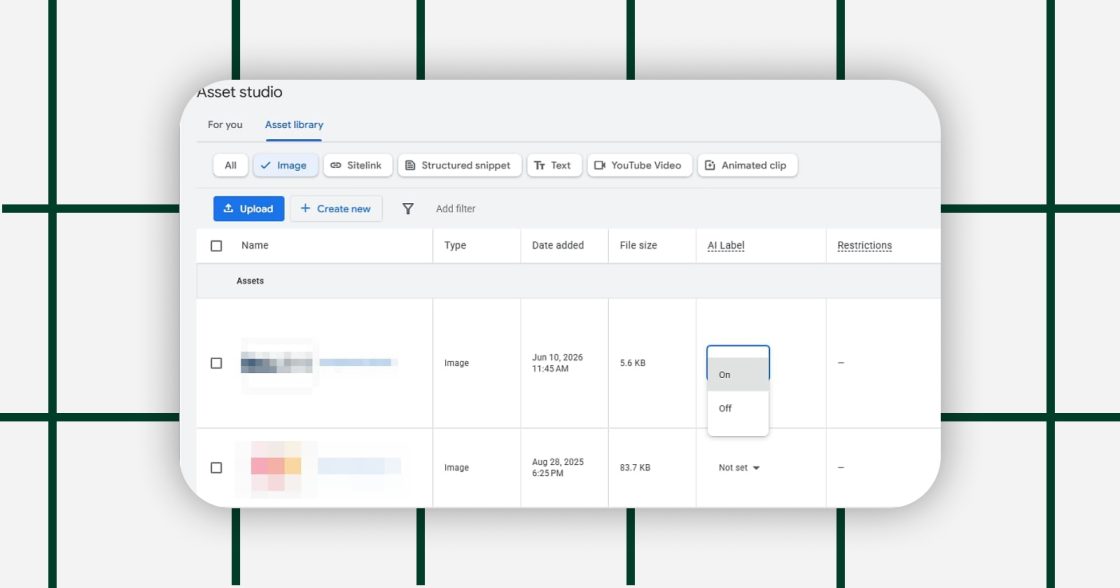
Task: Open thumbnail of Aug 28, 2025 asset
Action: pos(276,467)
